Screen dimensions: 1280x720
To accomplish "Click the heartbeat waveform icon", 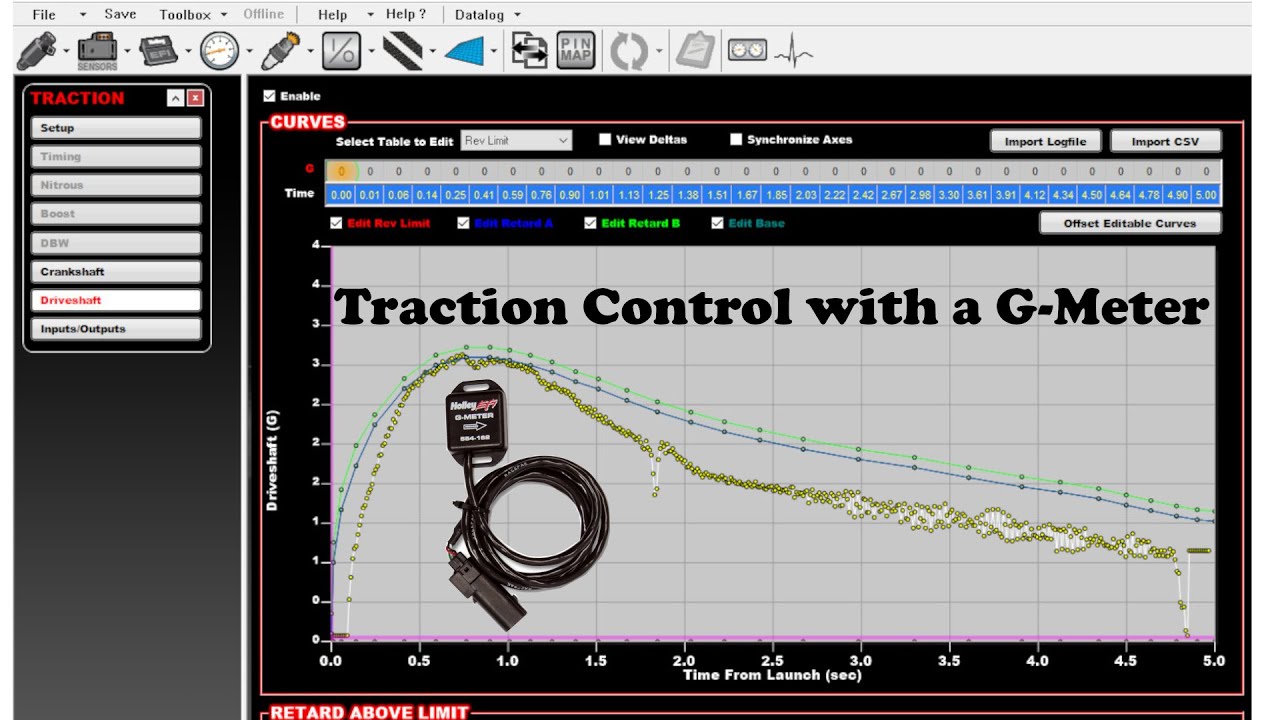I will [795, 50].
